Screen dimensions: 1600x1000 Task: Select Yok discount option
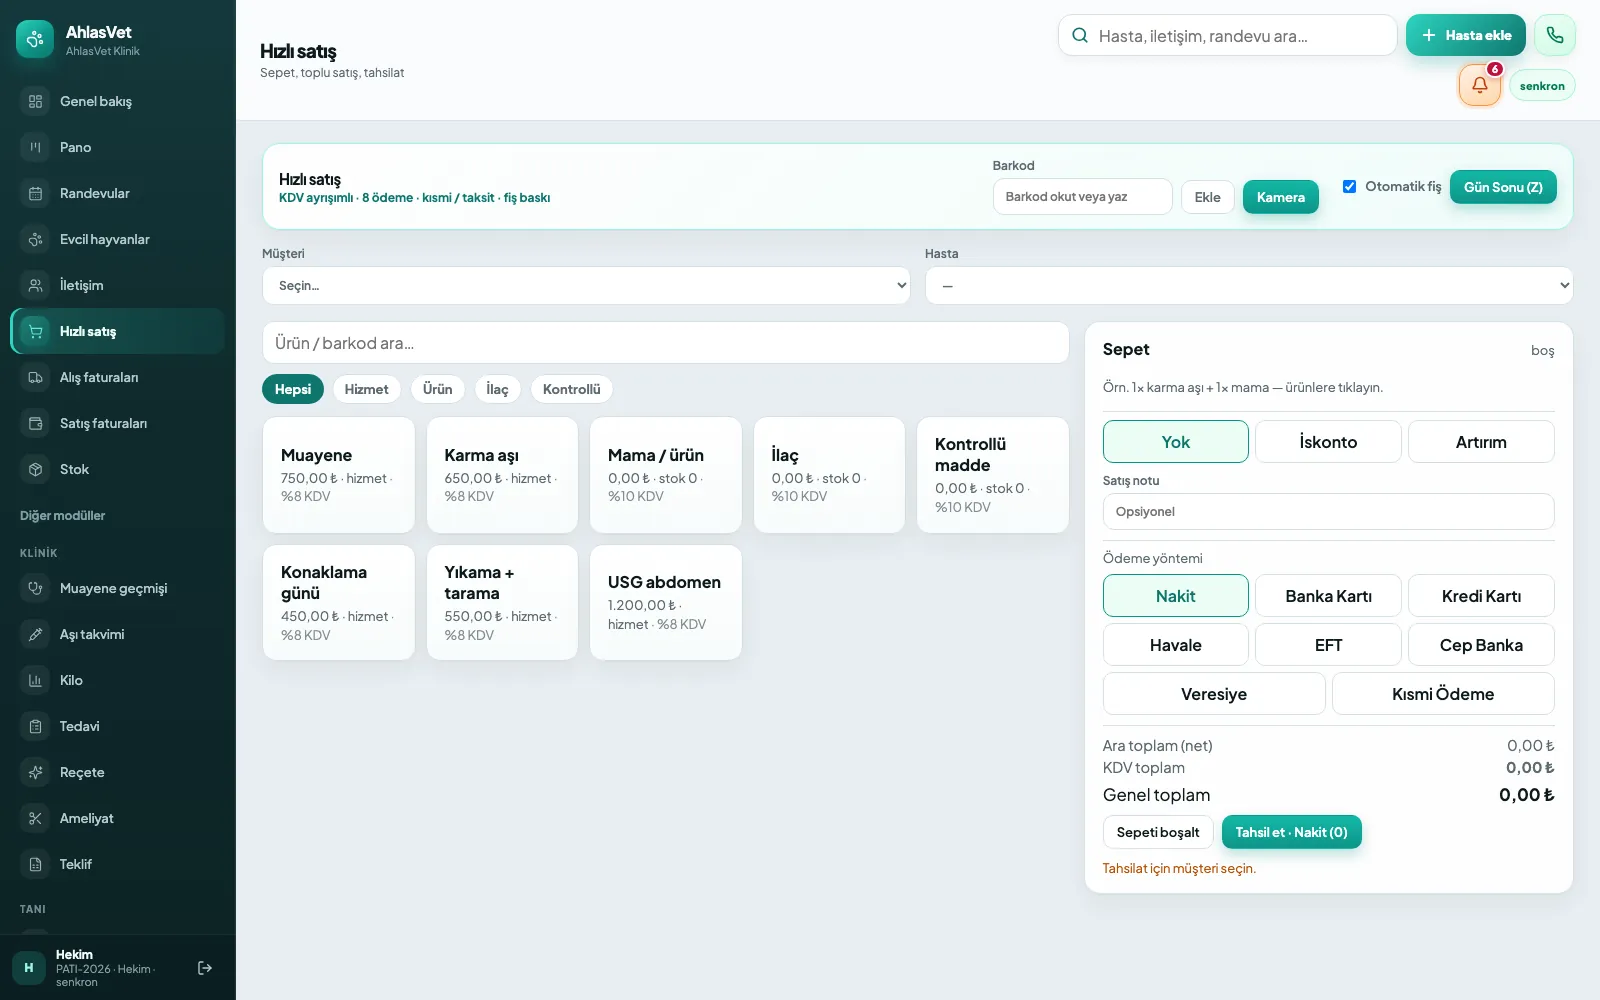click(1175, 442)
